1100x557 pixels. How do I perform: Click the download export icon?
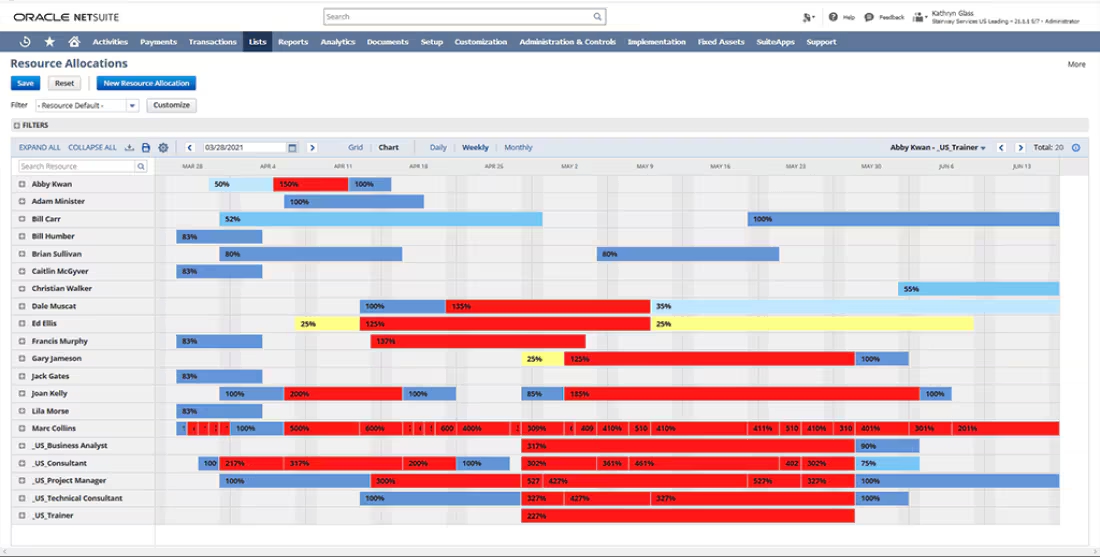coord(129,147)
